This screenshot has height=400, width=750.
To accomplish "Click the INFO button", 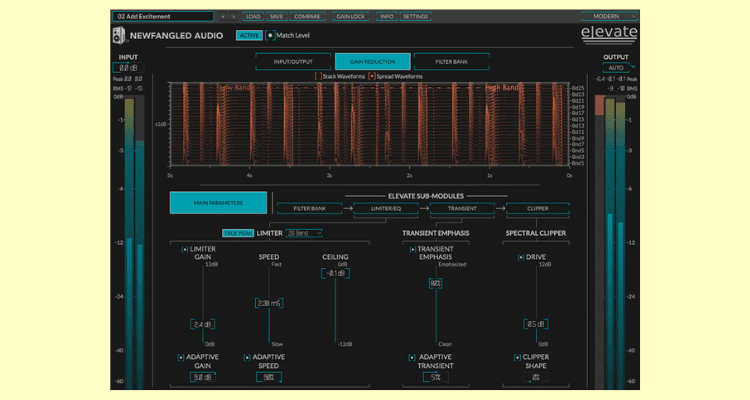I will pyautogui.click(x=386, y=16).
